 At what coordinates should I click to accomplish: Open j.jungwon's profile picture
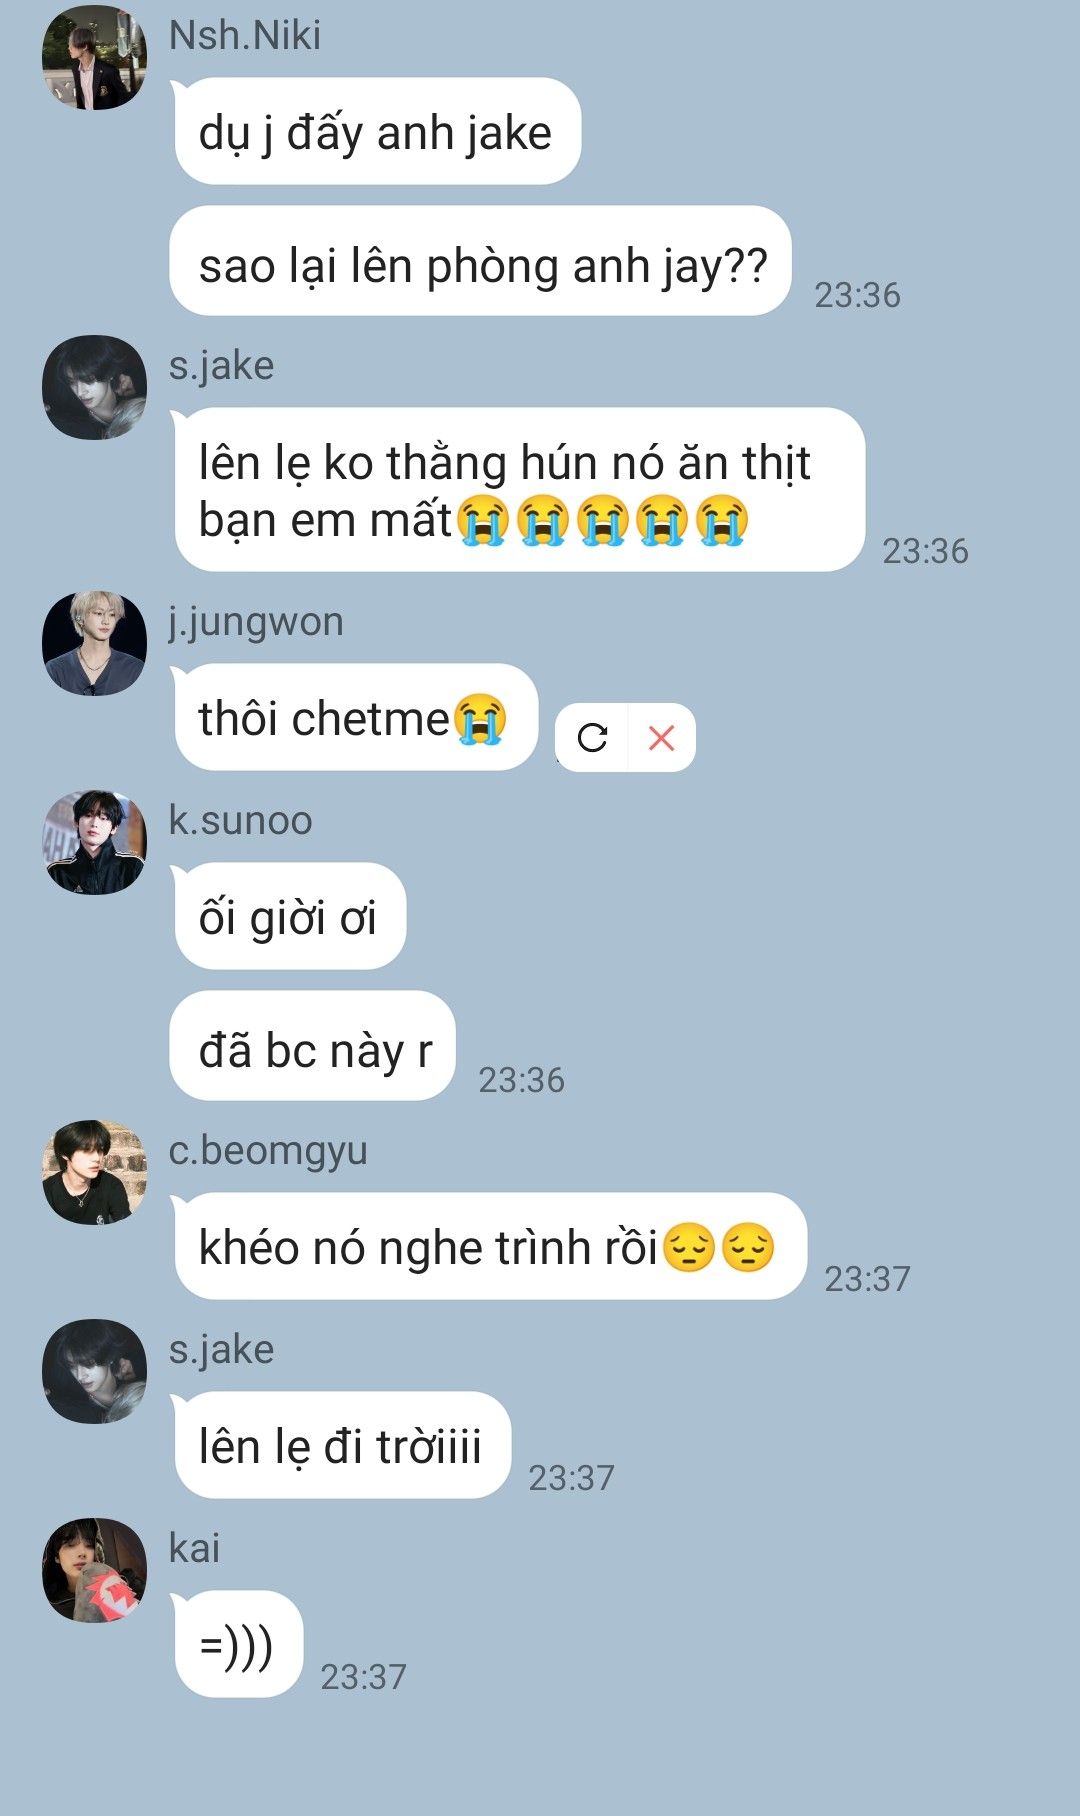click(94, 643)
